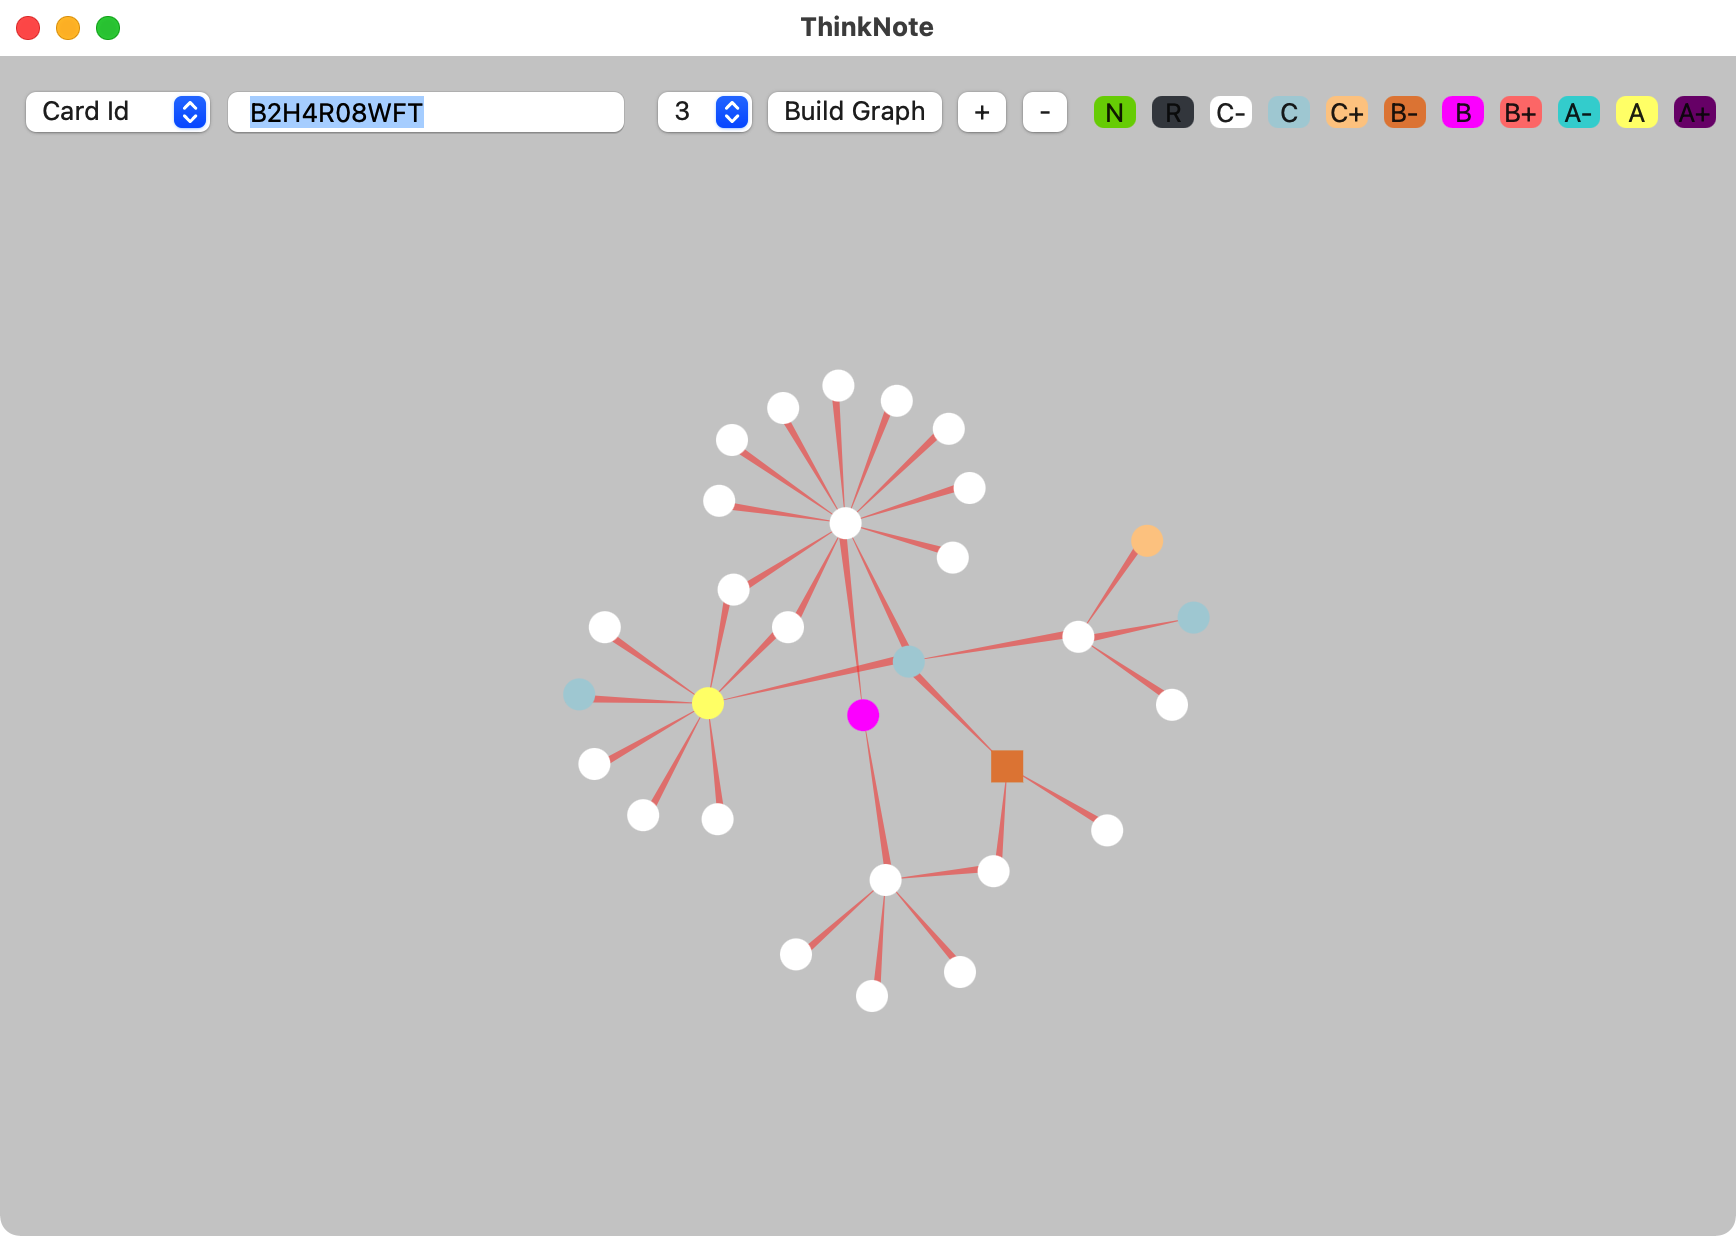Select the yellow hub node in graph
Screen dimensions: 1736x1236
click(x=707, y=703)
